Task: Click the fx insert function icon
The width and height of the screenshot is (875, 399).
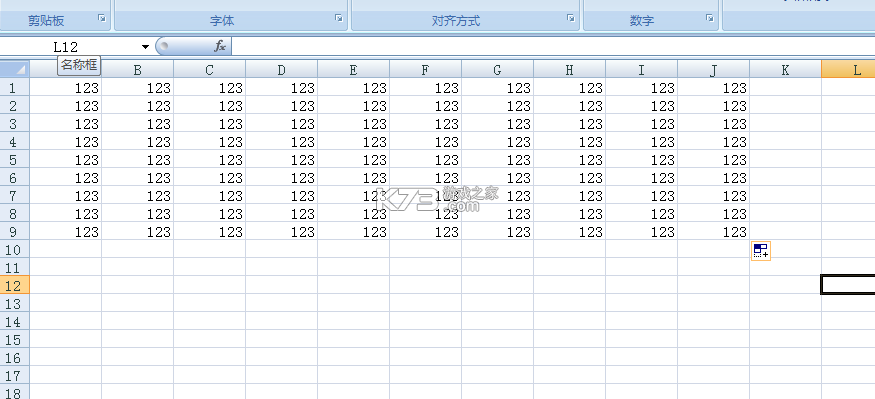Action: tap(220, 46)
